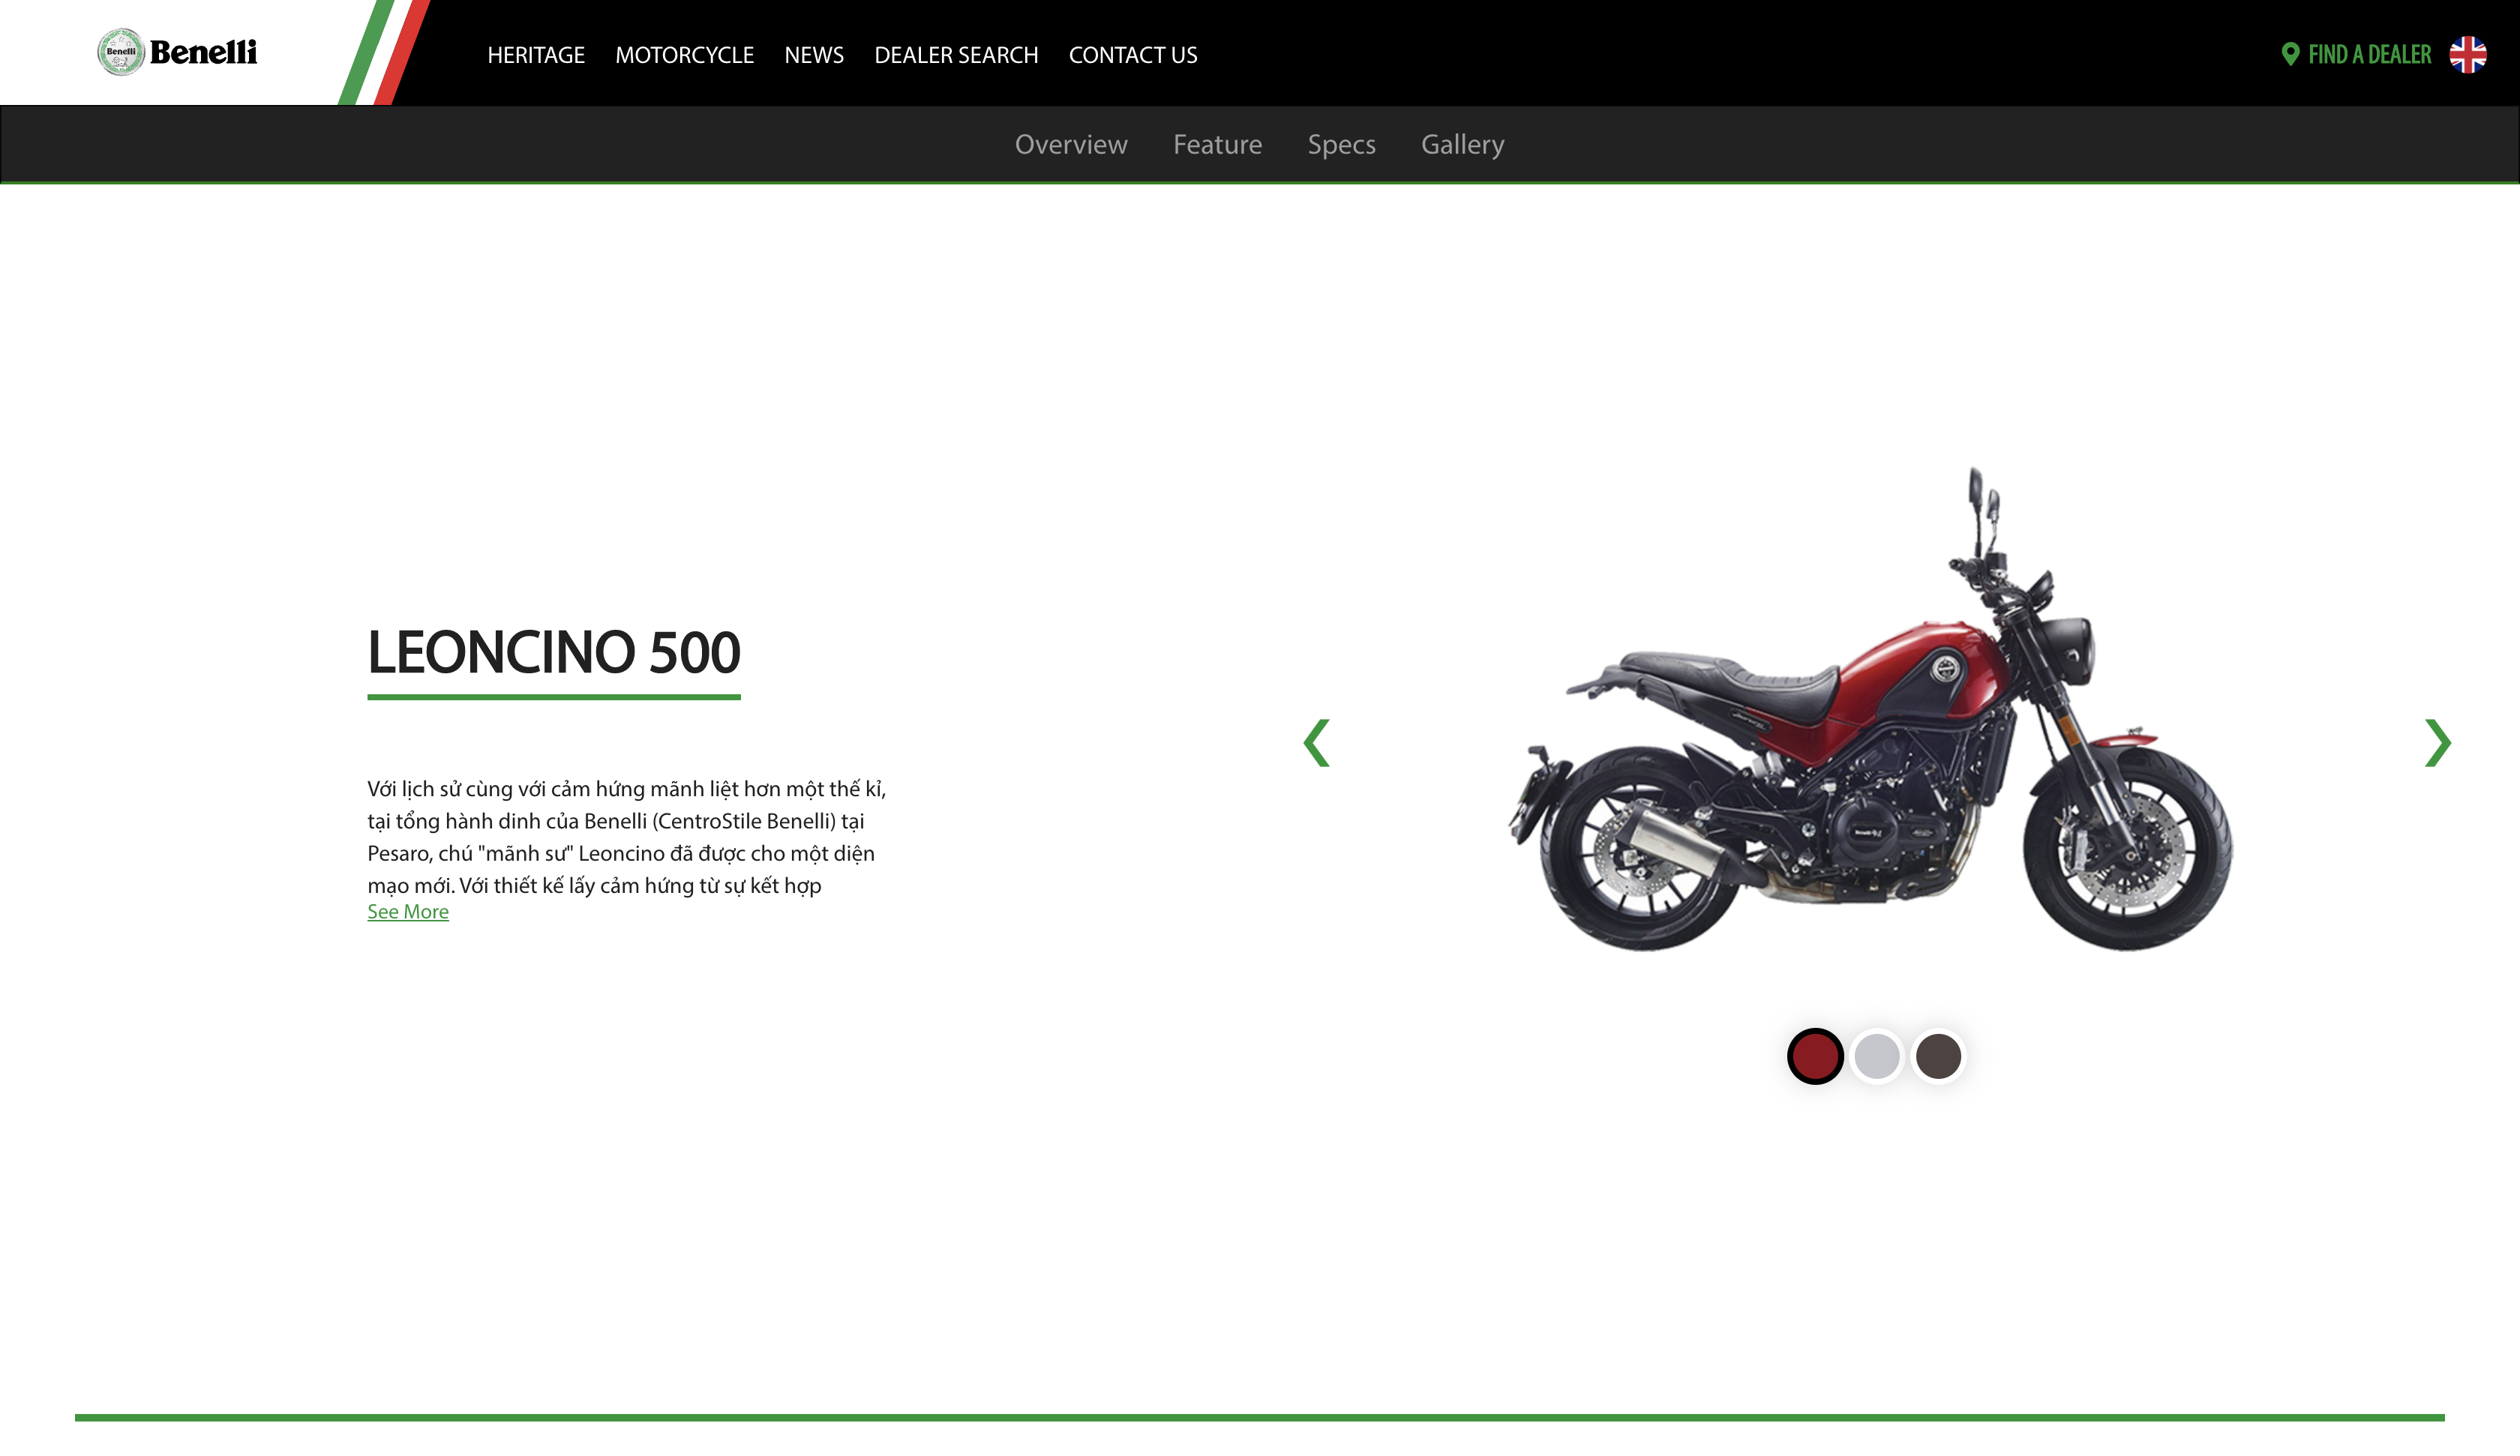Image resolution: width=2520 pixels, height=1456 pixels.
Task: Switch to the Overview tab
Action: coord(1070,145)
